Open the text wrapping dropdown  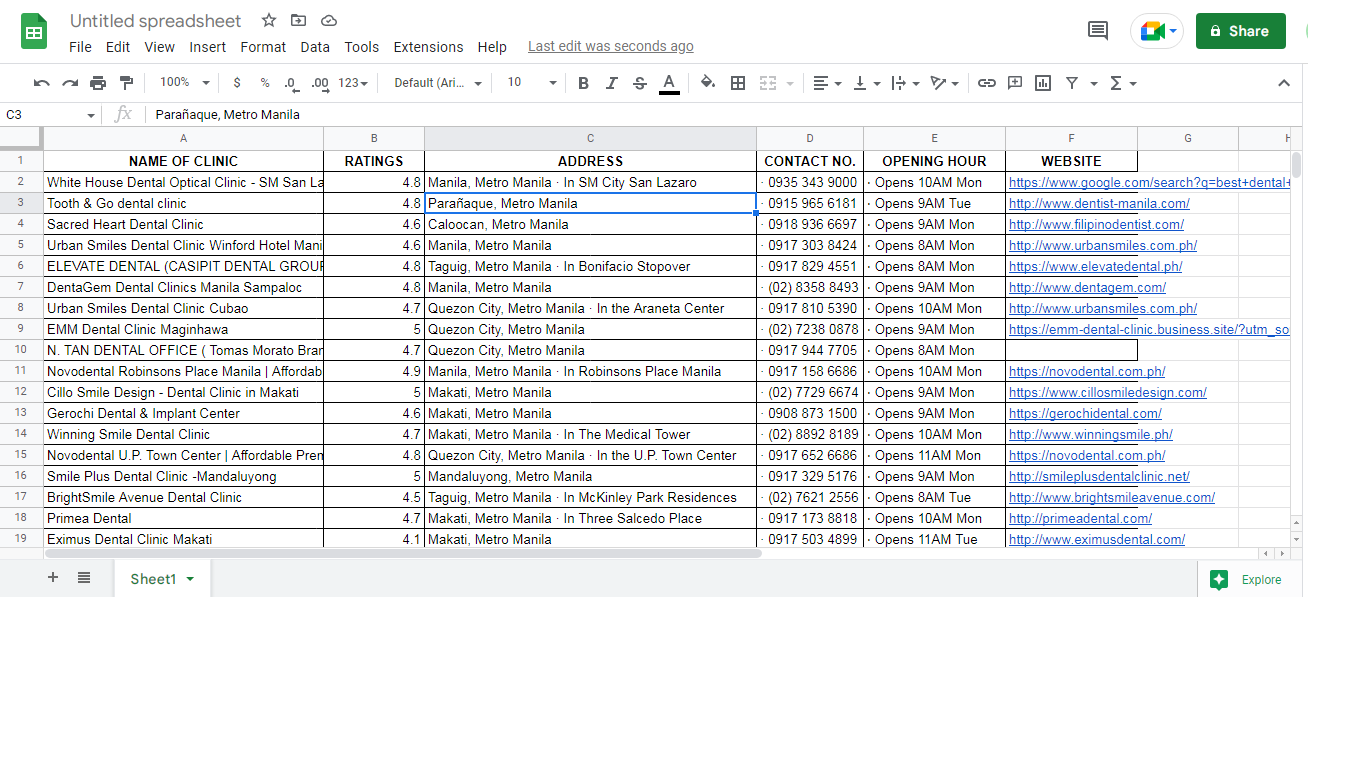905,83
